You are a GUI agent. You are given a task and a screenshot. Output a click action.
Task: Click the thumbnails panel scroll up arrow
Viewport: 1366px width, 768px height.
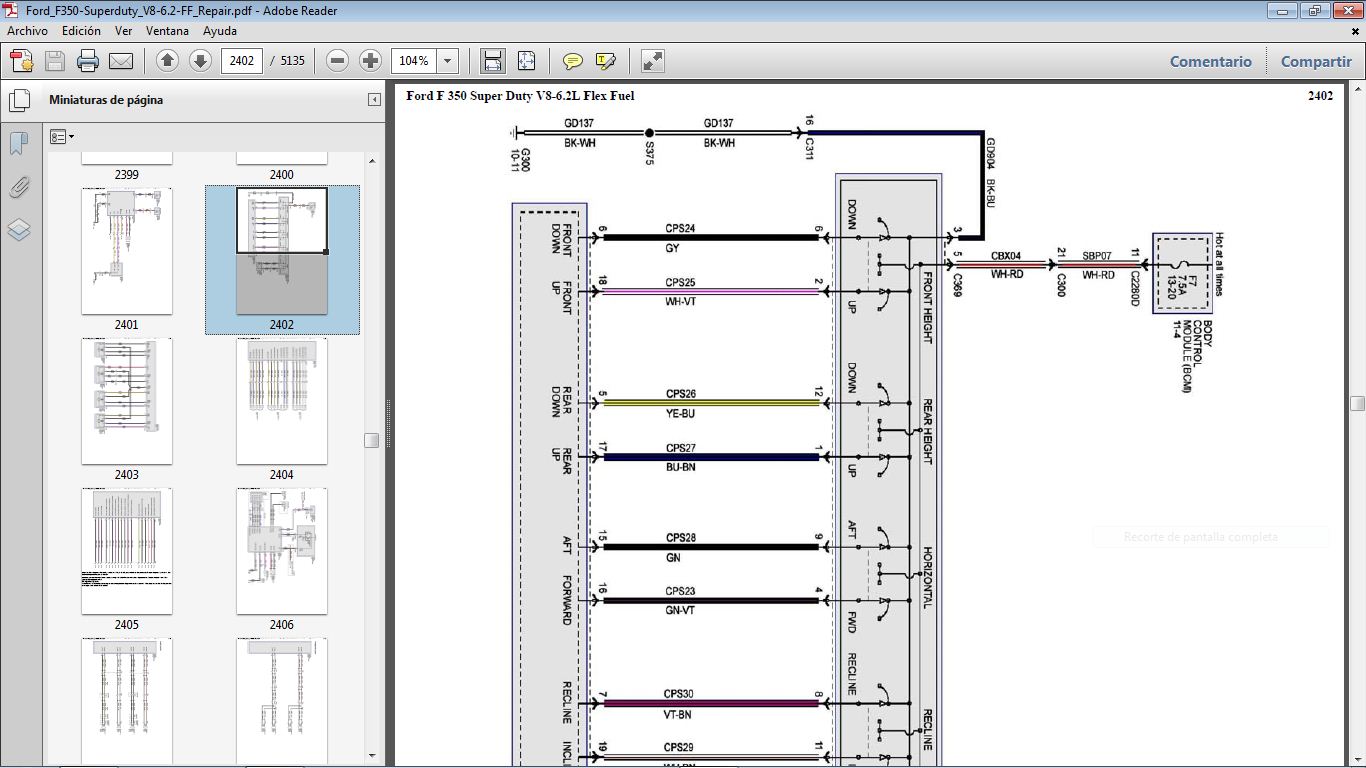coord(372,161)
